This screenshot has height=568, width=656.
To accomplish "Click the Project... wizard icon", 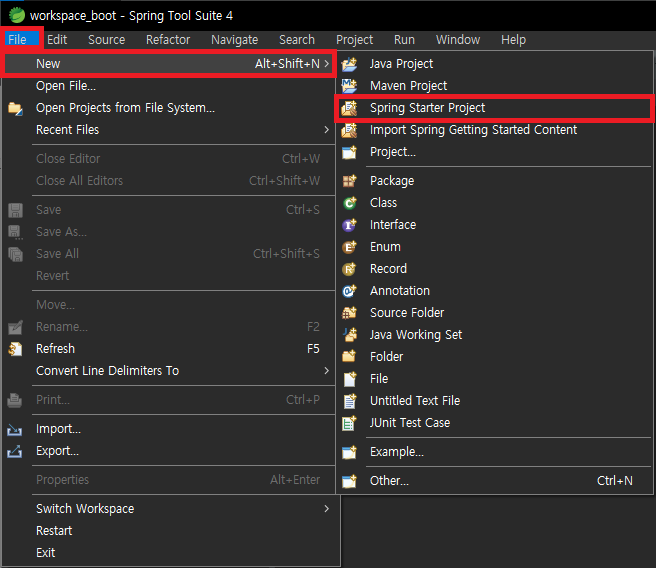I will pos(349,152).
